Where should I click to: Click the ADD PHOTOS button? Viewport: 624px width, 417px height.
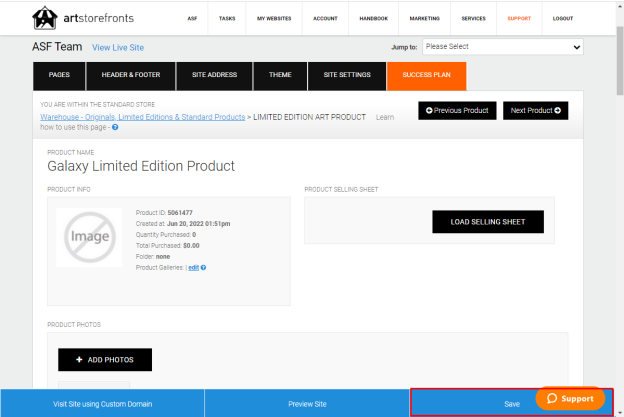[x=105, y=360]
